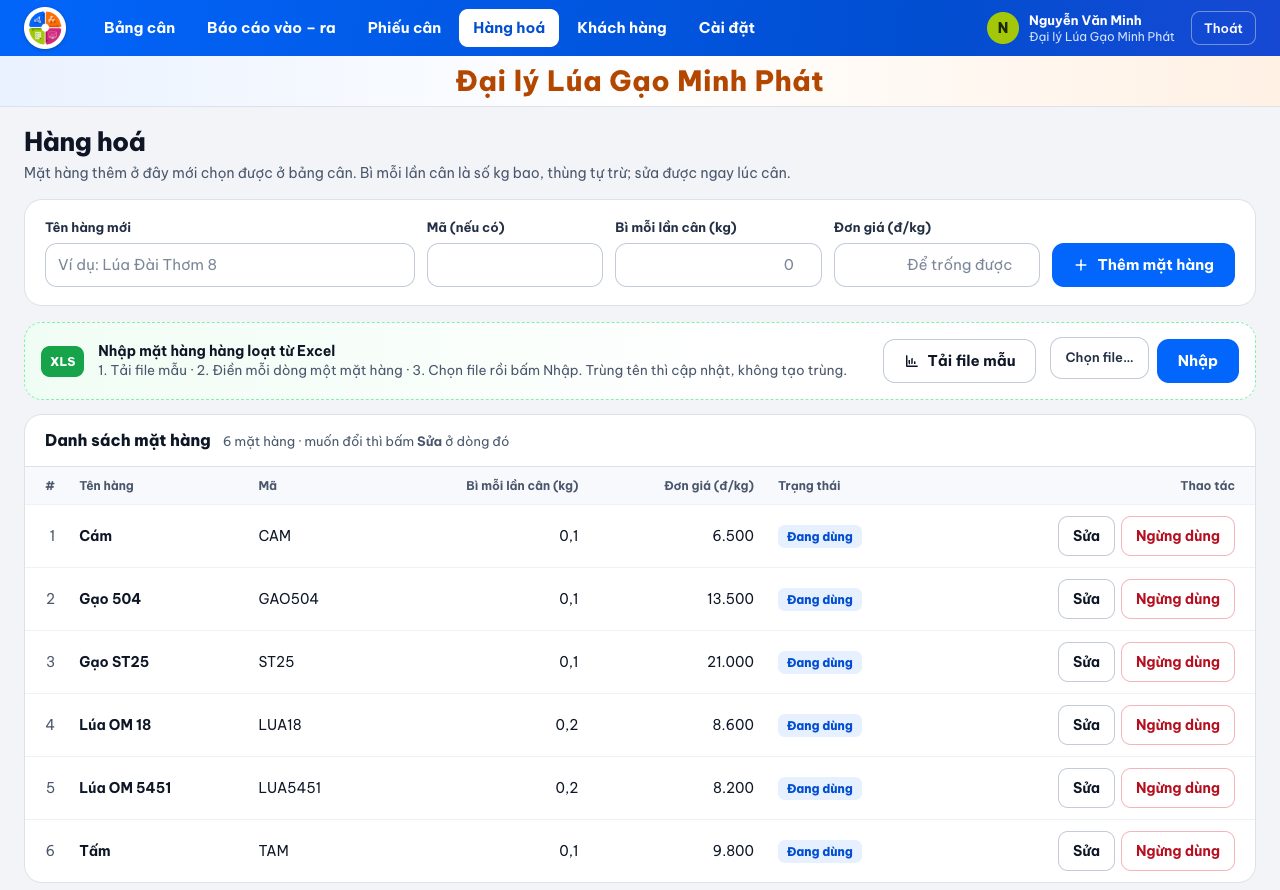This screenshot has width=1280, height=890.
Task: Click user name Nguyễn Văn Minh
Action: [x=1085, y=20]
